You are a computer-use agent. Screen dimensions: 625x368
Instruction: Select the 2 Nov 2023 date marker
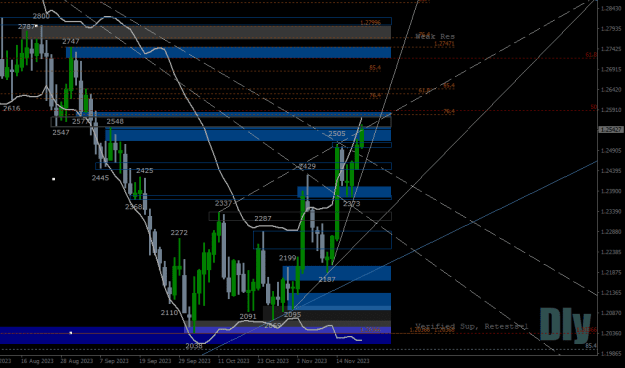pos(312,361)
